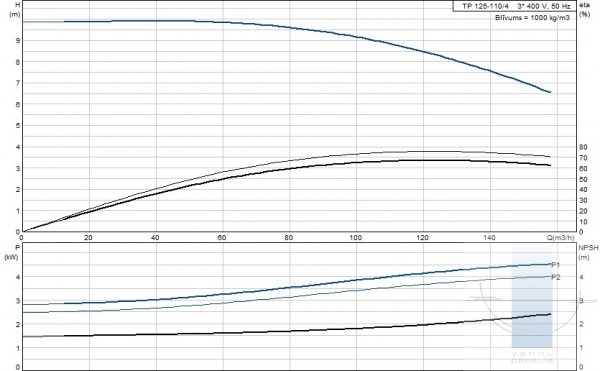The image size is (600, 371).
Task: Click the 60 tick on flow axis
Action: point(222,238)
